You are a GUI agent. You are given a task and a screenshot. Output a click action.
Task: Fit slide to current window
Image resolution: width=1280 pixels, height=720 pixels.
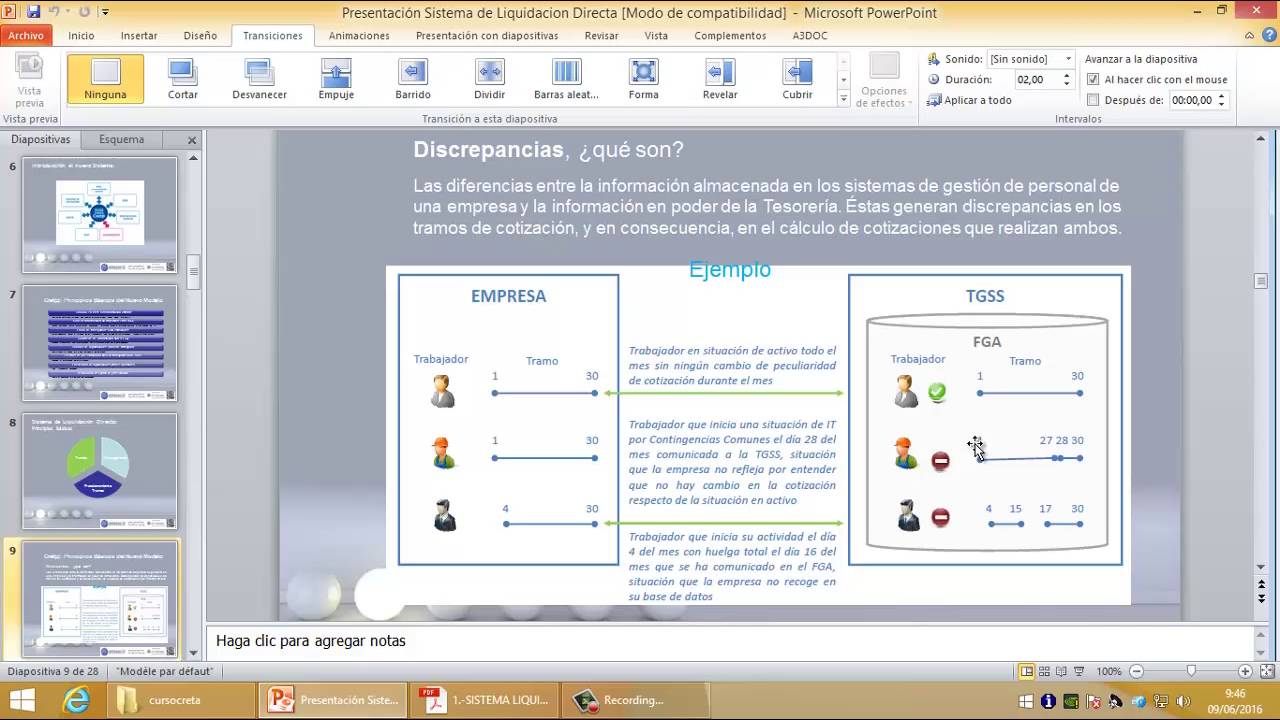click(x=1265, y=672)
